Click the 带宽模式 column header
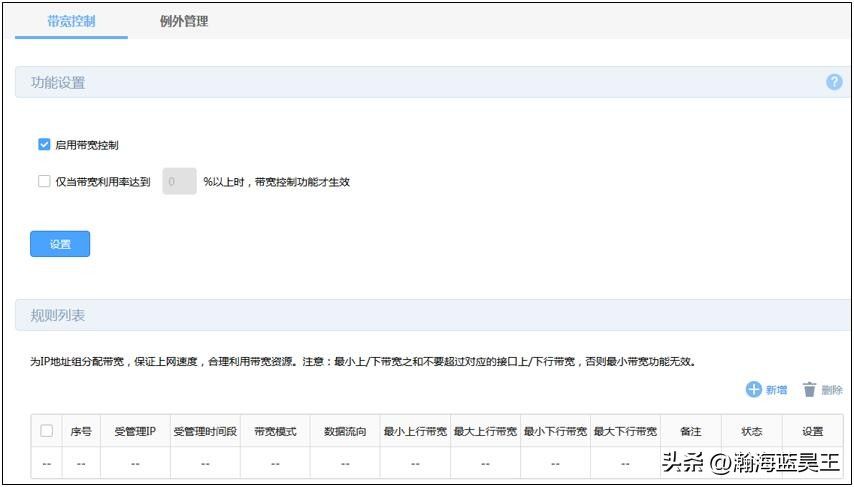The width and height of the screenshot is (854, 487). pyautogui.click(x=275, y=432)
